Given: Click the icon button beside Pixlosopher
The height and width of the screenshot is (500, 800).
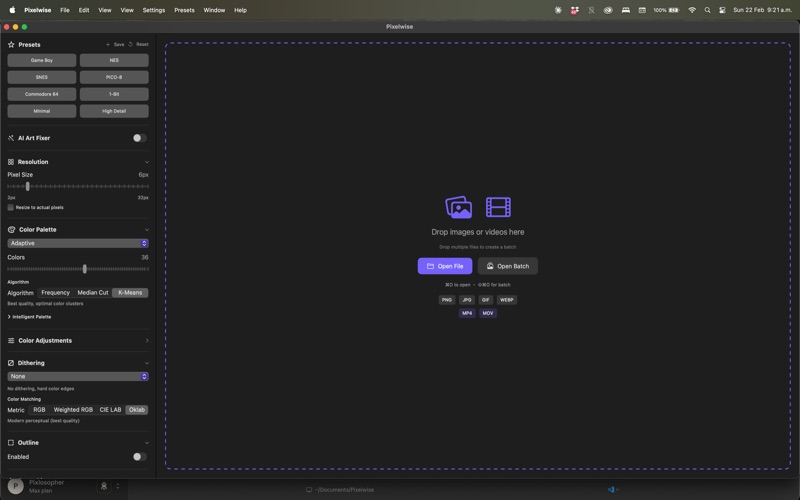Looking at the screenshot, I should (x=104, y=486).
